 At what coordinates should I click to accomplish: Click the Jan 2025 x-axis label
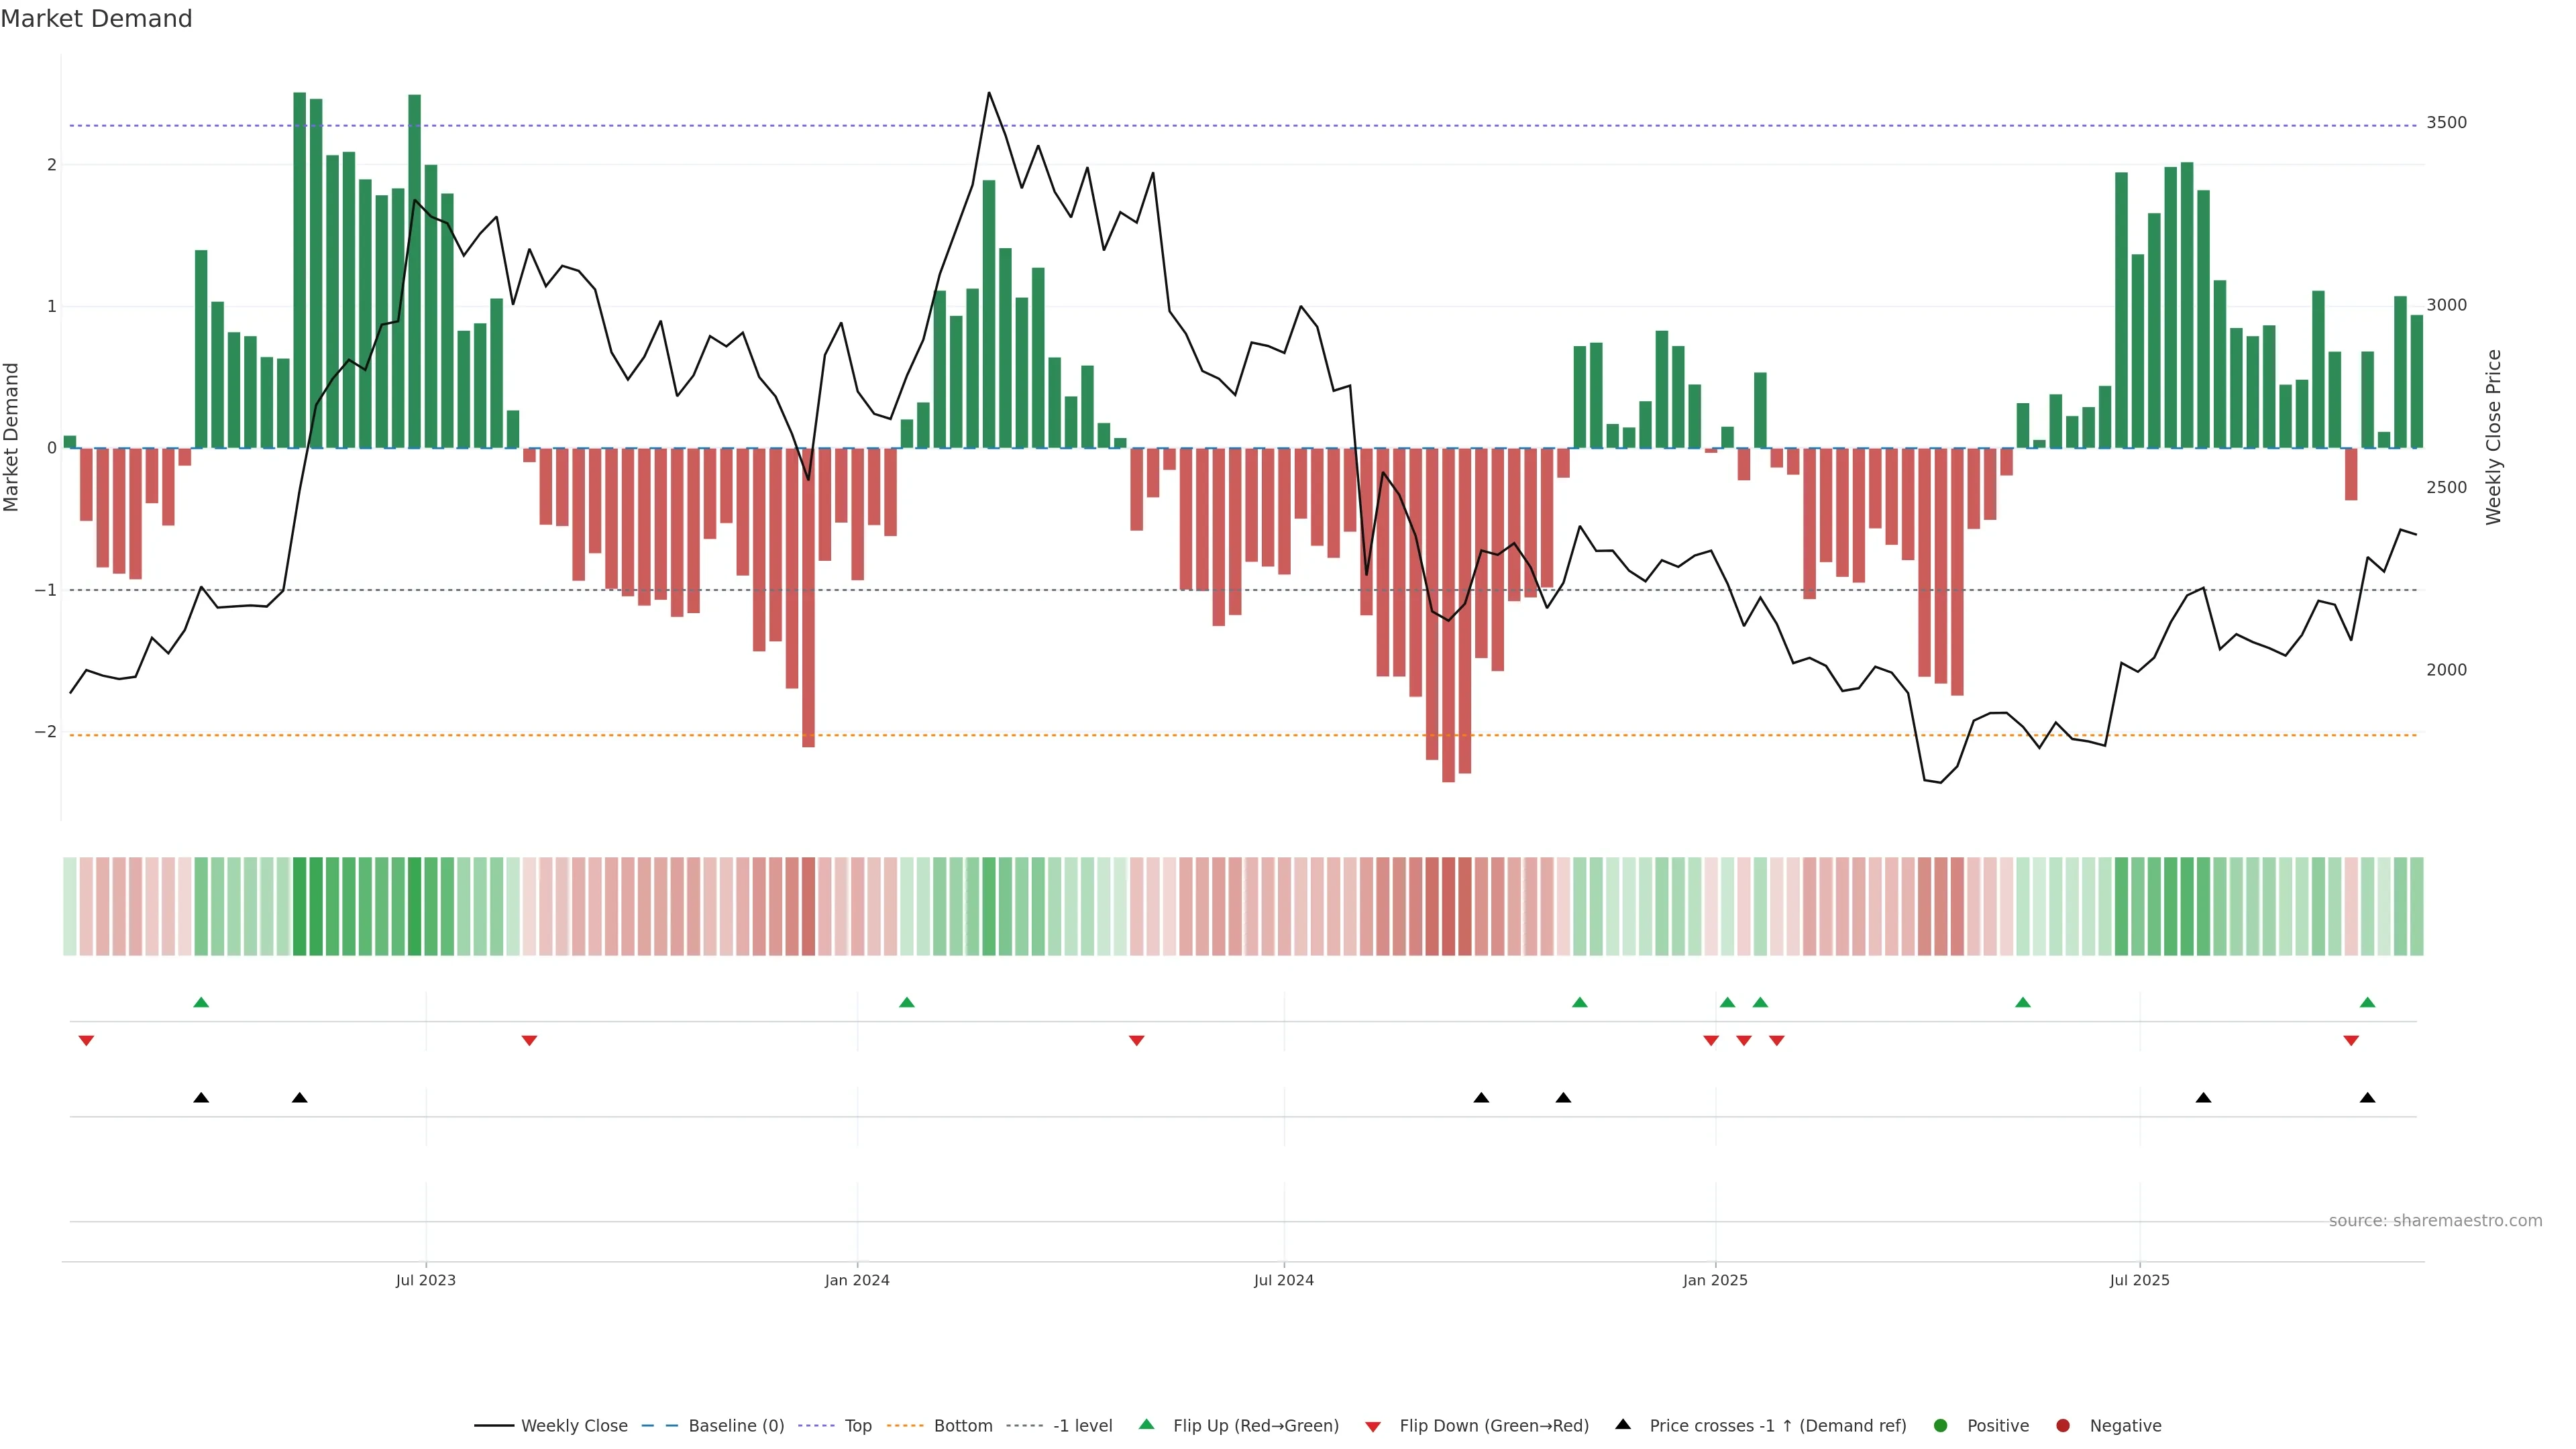tap(1715, 1280)
